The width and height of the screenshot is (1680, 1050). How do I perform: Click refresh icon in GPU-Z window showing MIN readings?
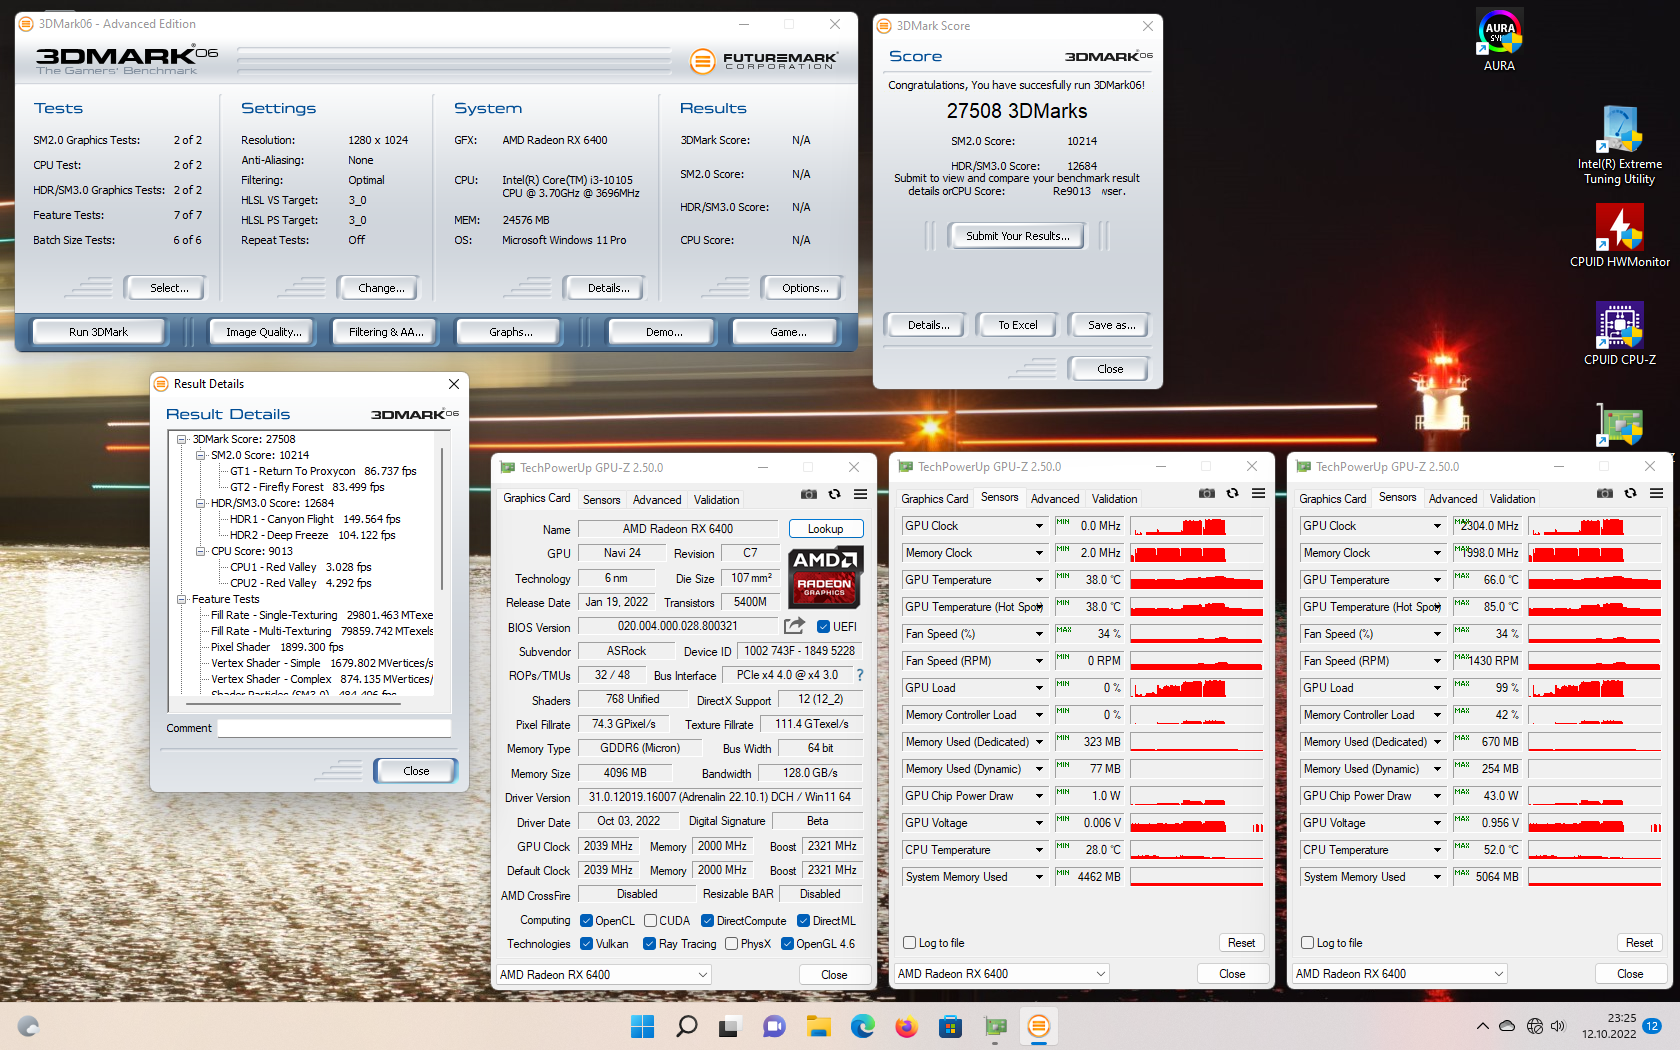1232,493
